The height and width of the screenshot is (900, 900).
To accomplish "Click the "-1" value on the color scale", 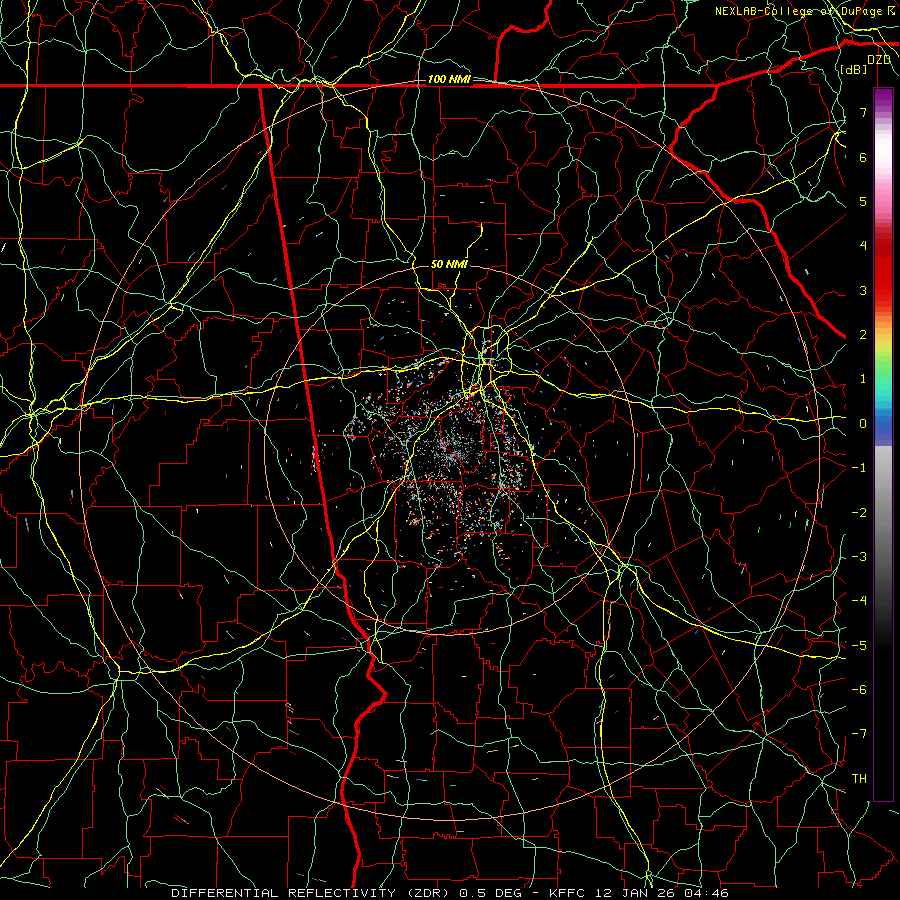I will pyautogui.click(x=859, y=468).
